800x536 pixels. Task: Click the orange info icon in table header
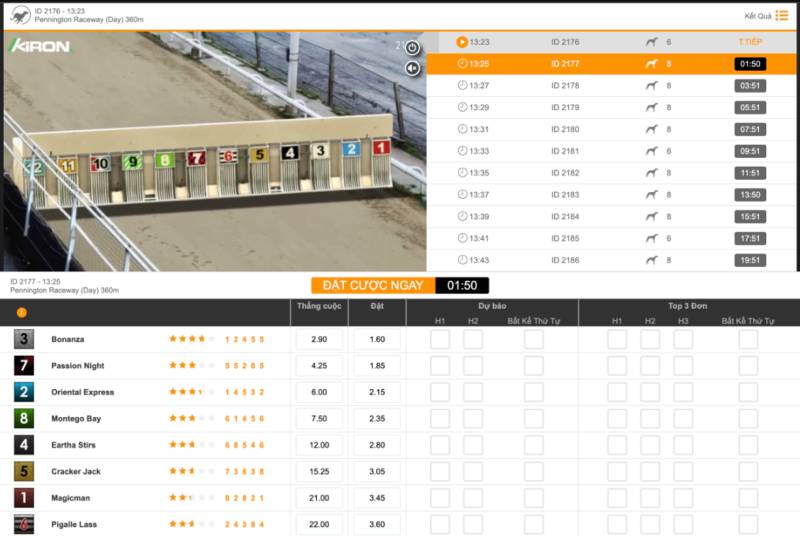coord(22,313)
